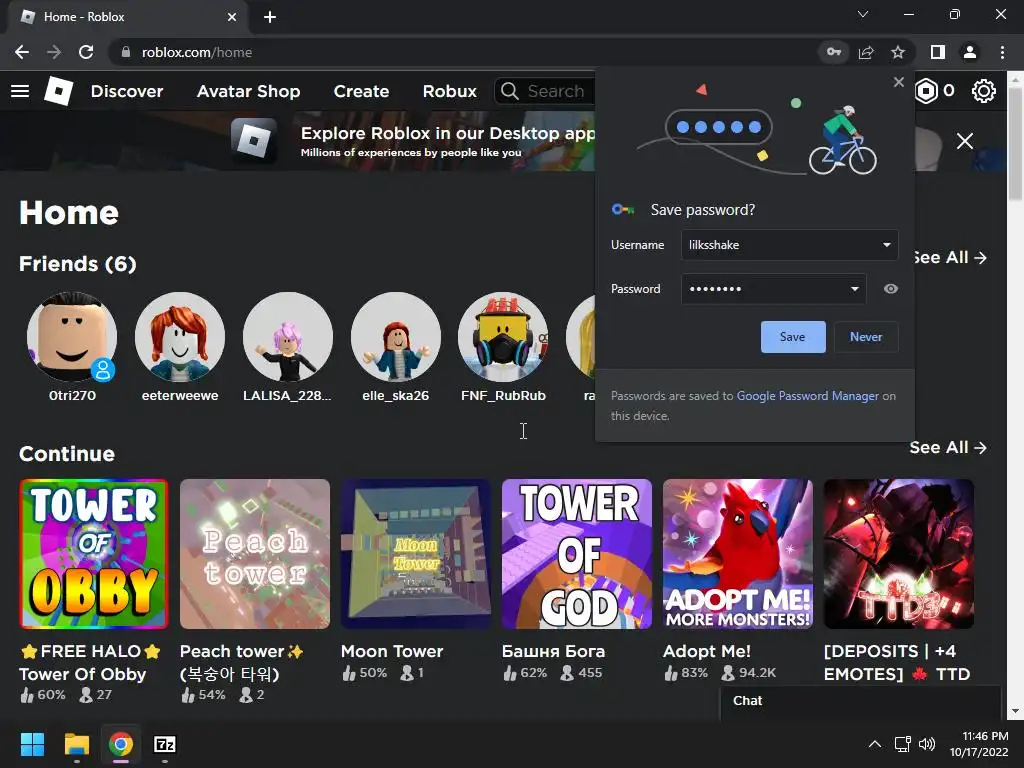The width and height of the screenshot is (1024, 768).
Task: Open taskbar clock and date
Action: (x=979, y=744)
